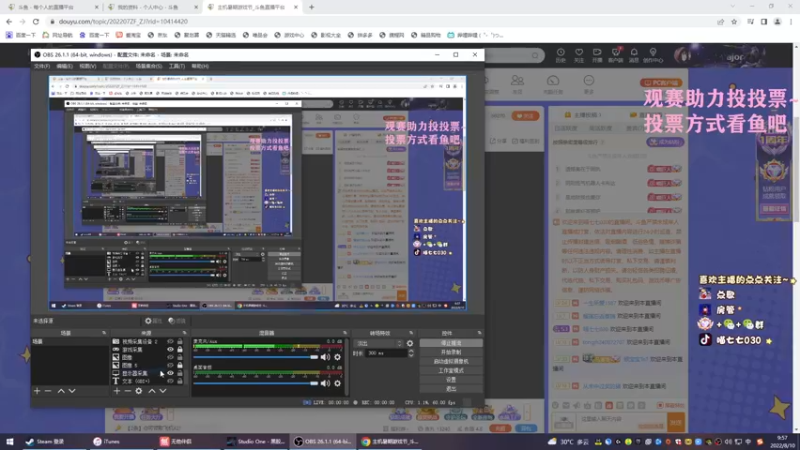Open the Windows Start menu
800x450 pixels.
pyautogui.click(x=9, y=442)
